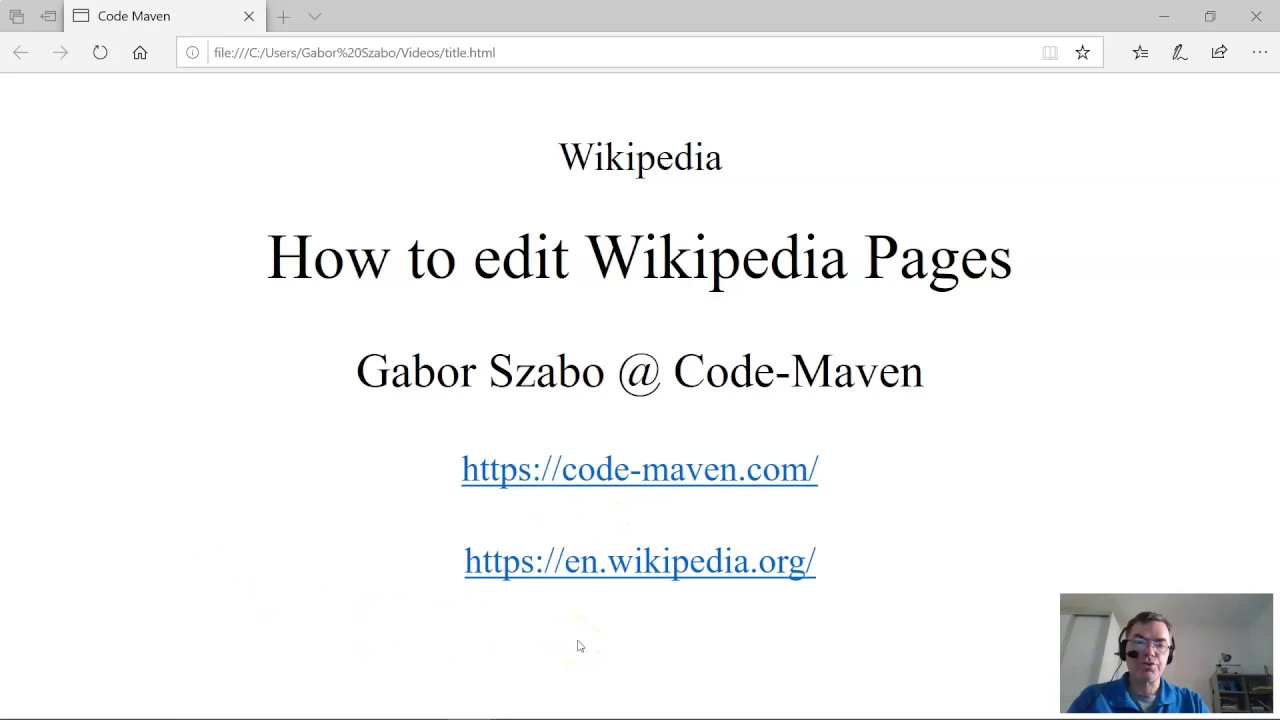The height and width of the screenshot is (720, 1280).
Task: Open a new tab with plus
Action: pyautogui.click(x=283, y=16)
